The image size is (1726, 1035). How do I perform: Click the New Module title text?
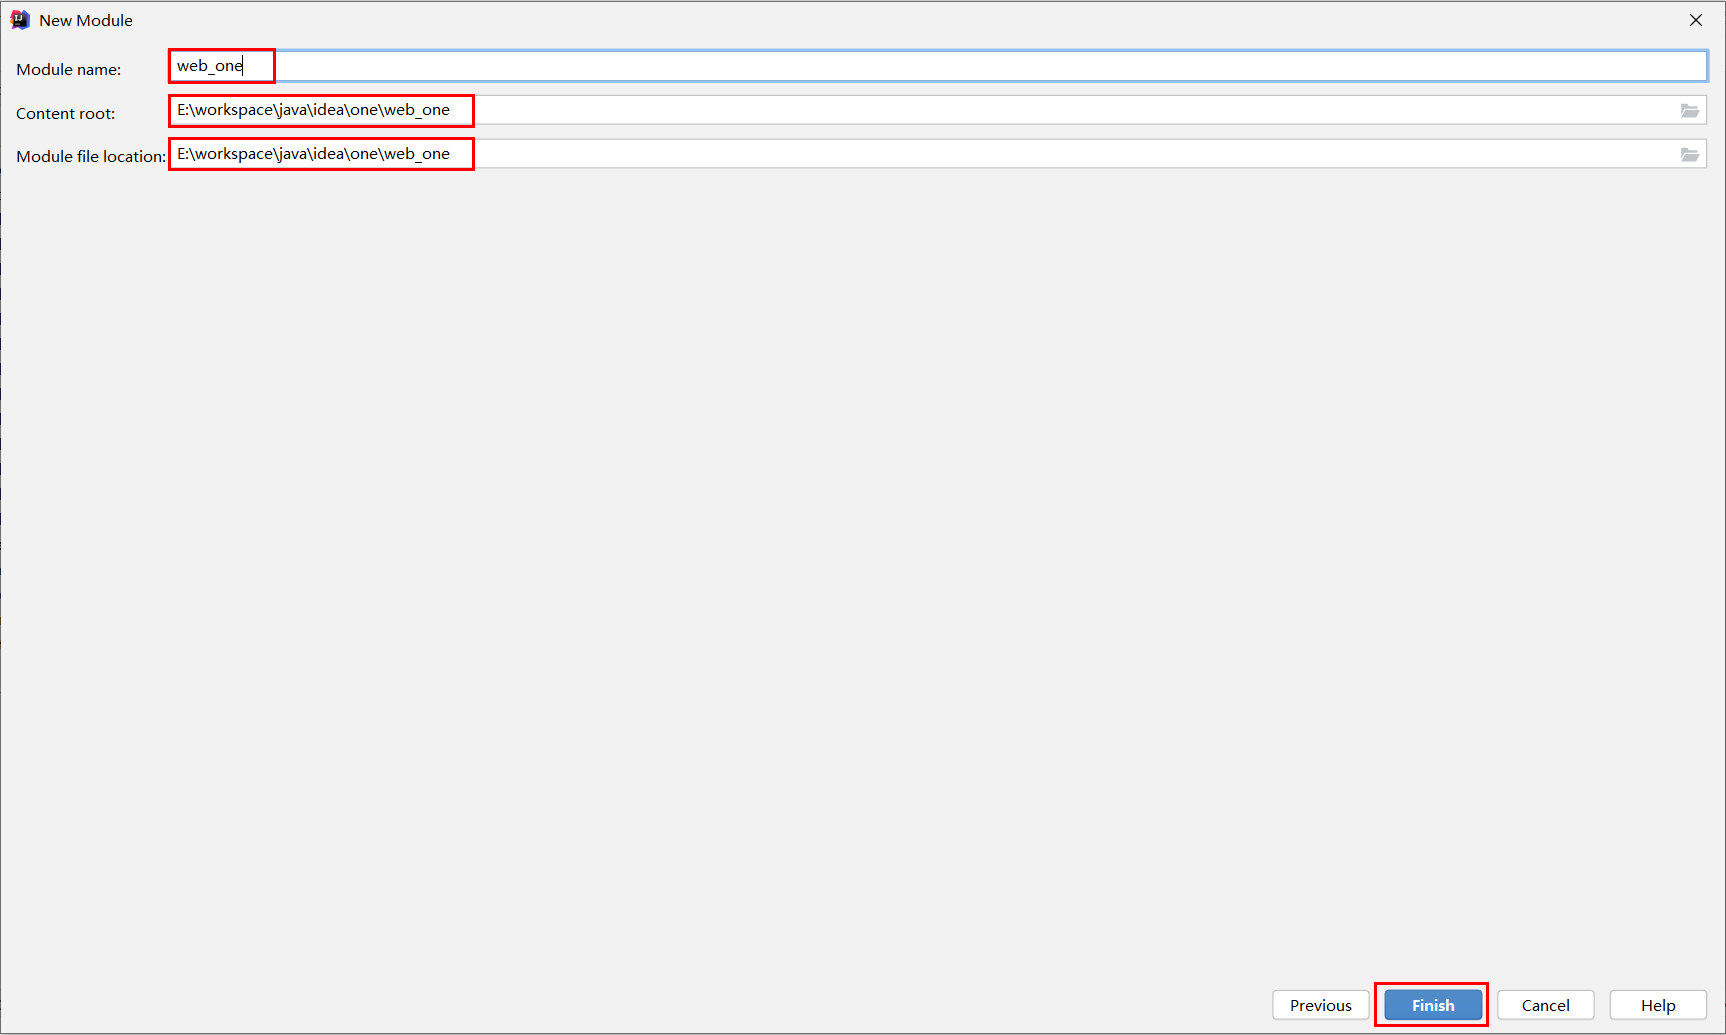pos(86,20)
